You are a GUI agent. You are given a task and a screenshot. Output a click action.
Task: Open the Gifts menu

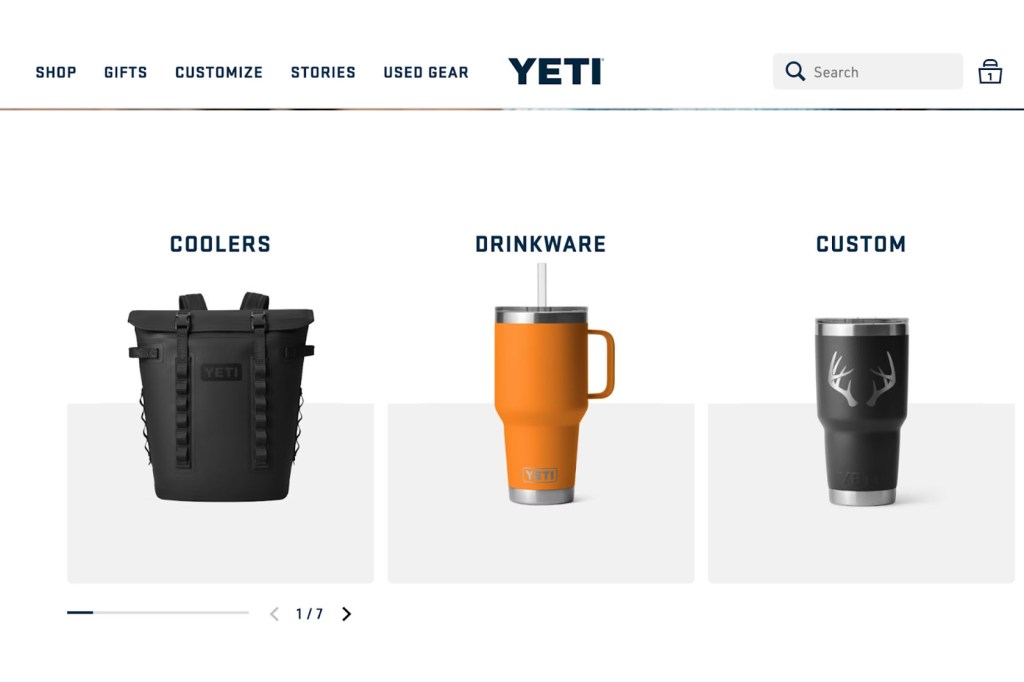click(125, 72)
